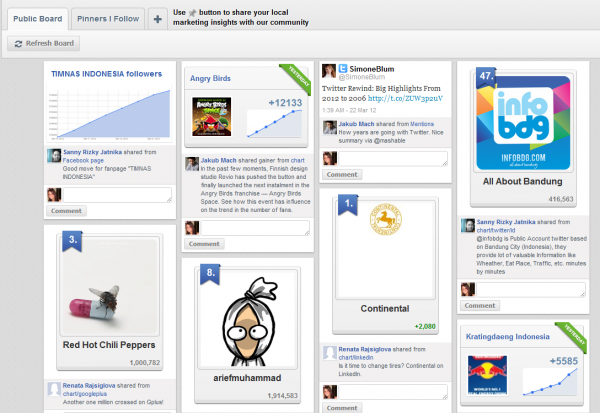Click own avatar beside Continental comment box
Viewport: 600px width, 413px height.
tap(330, 392)
